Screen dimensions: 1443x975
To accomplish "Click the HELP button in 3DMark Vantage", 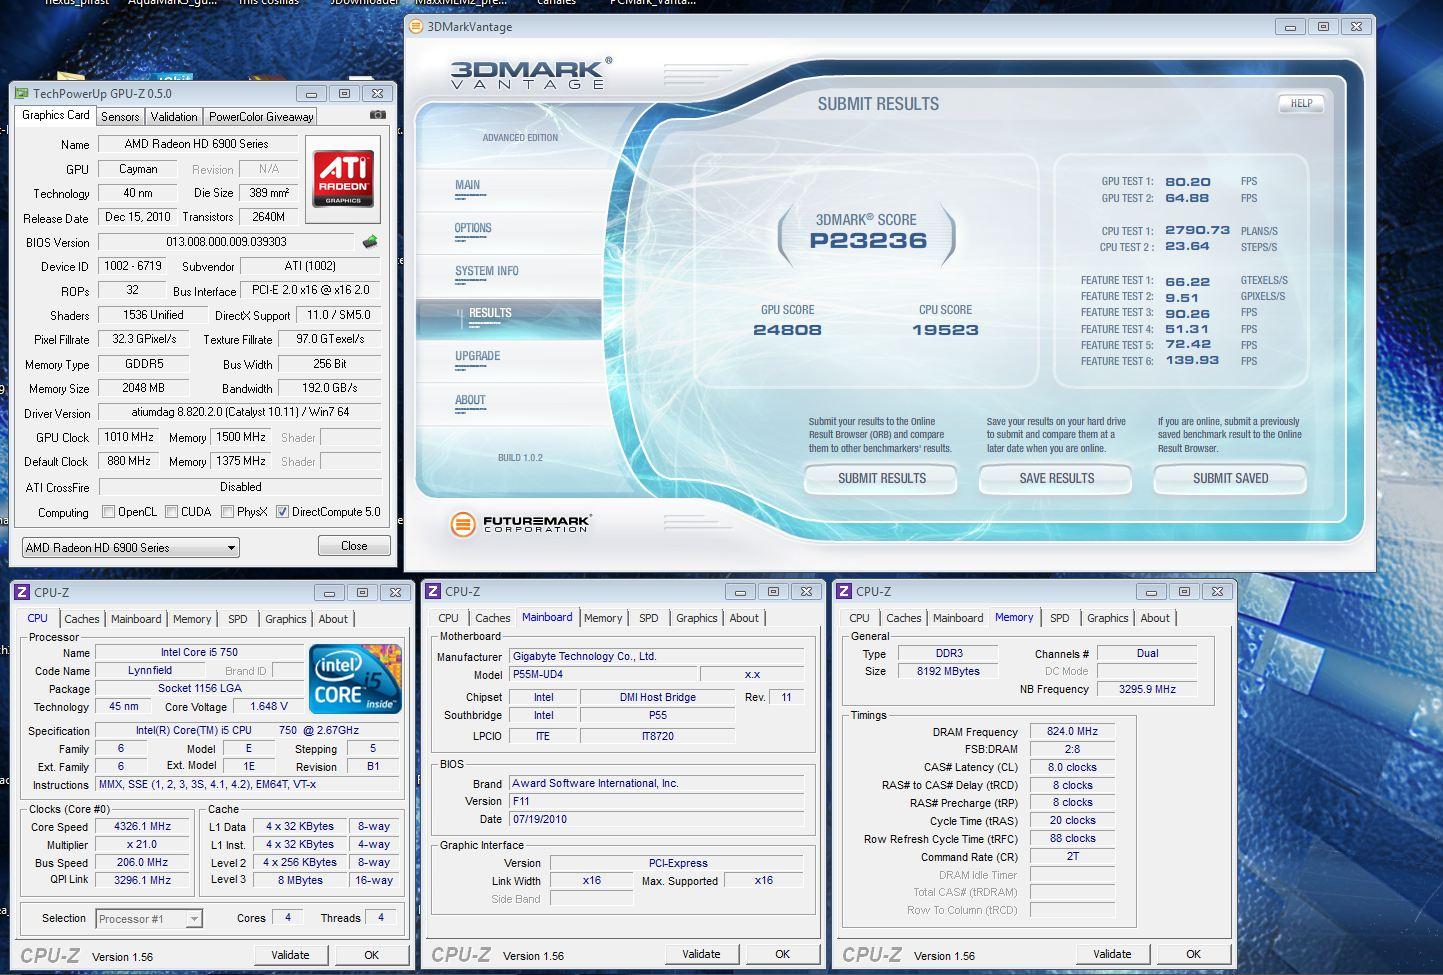I will coord(1301,103).
